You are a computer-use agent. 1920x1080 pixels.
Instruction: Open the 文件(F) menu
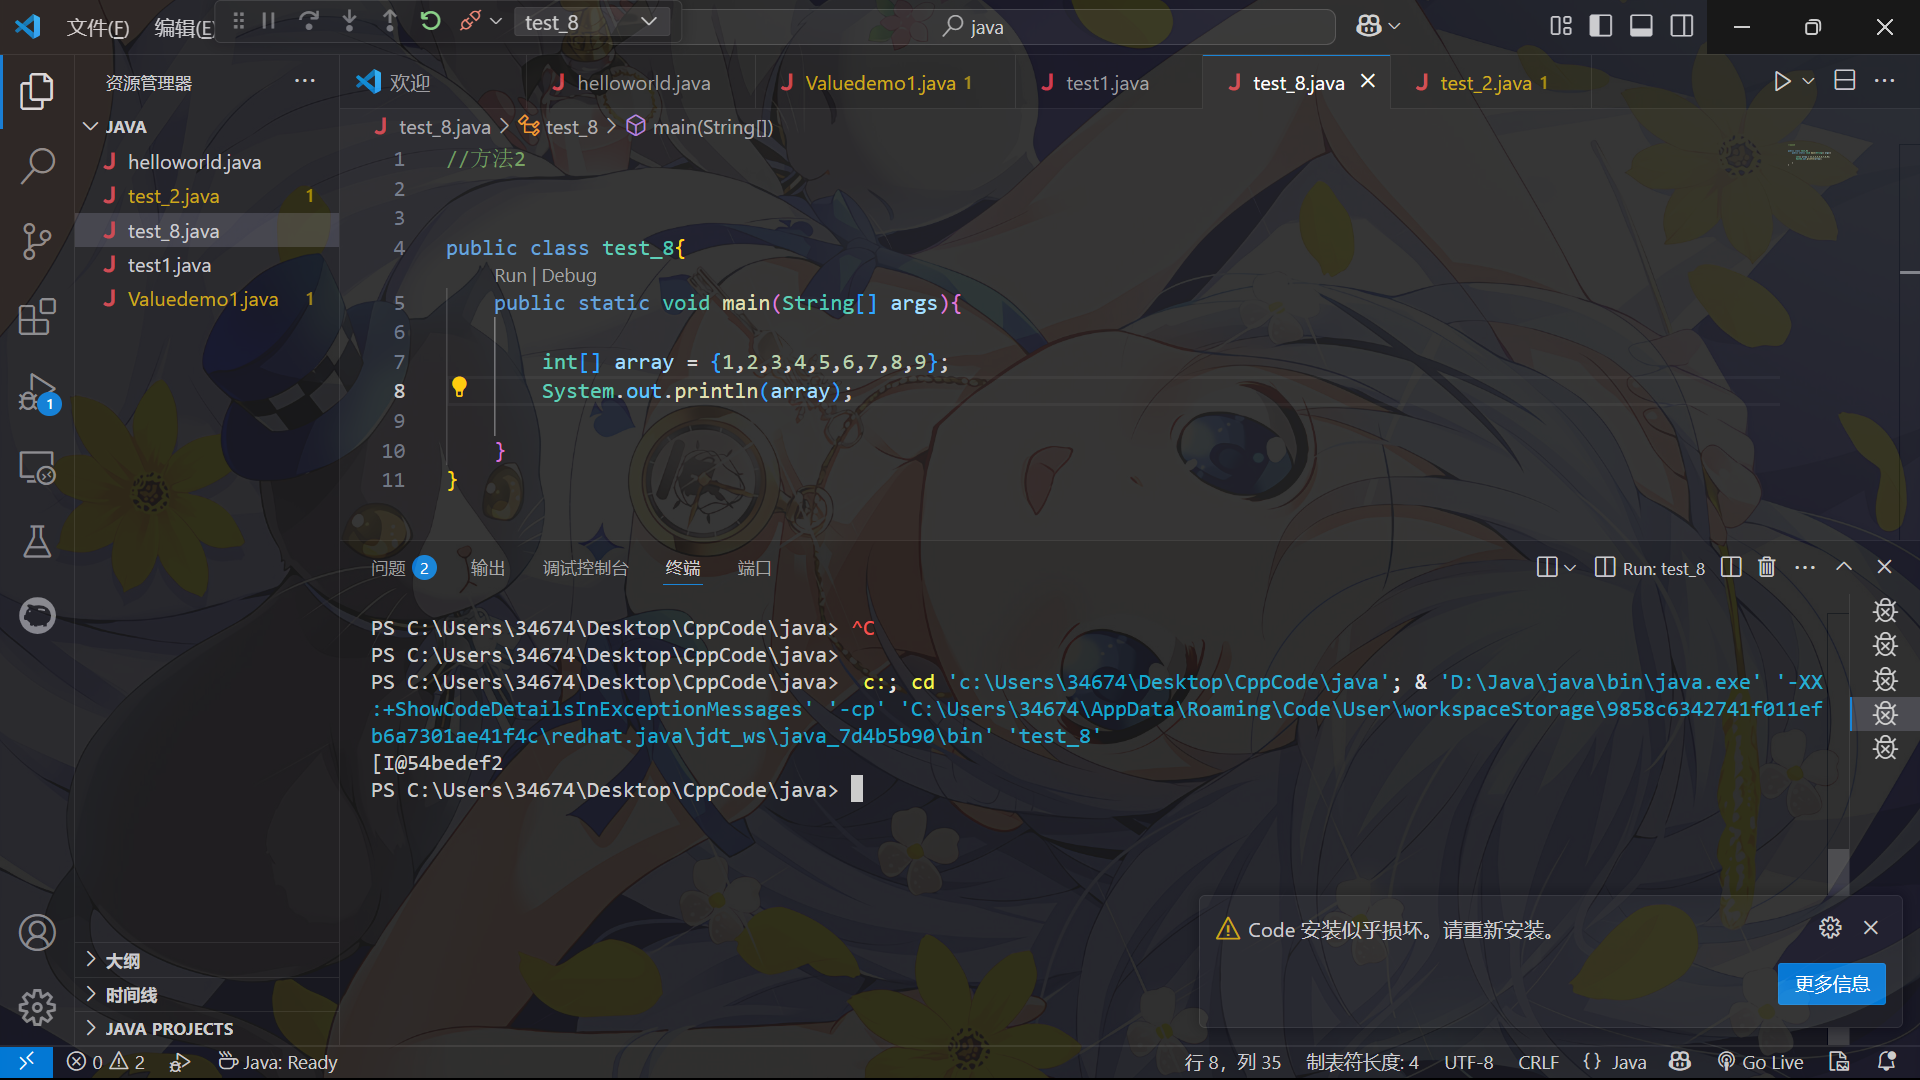98,27
